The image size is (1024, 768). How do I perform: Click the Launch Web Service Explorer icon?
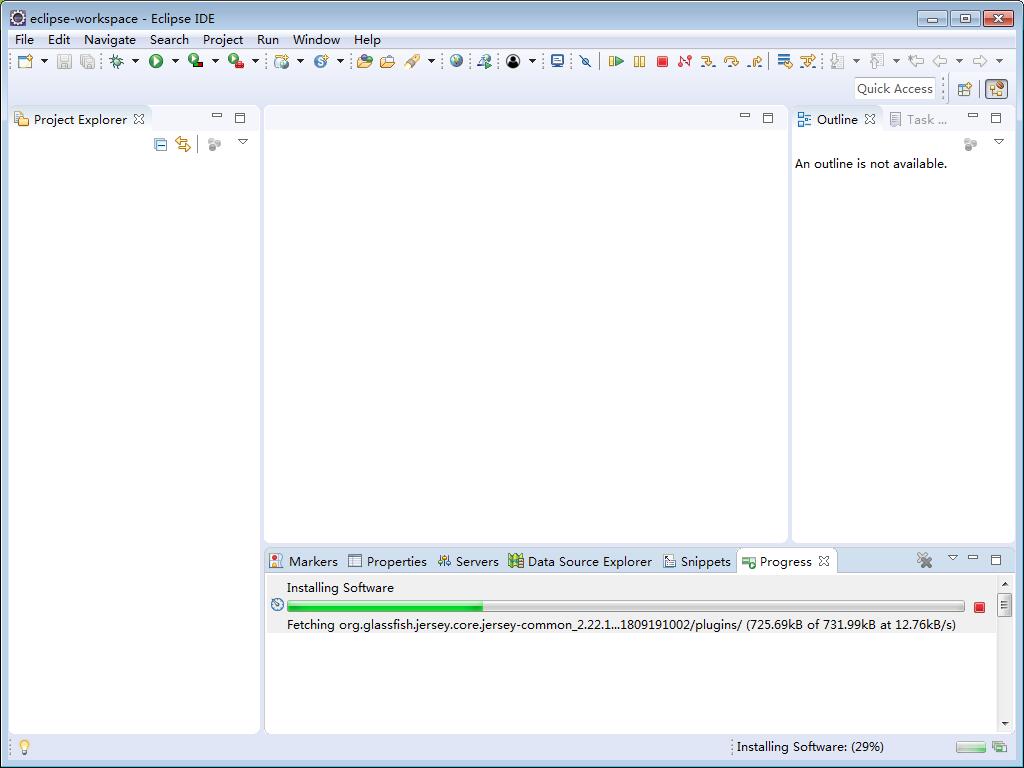point(484,61)
